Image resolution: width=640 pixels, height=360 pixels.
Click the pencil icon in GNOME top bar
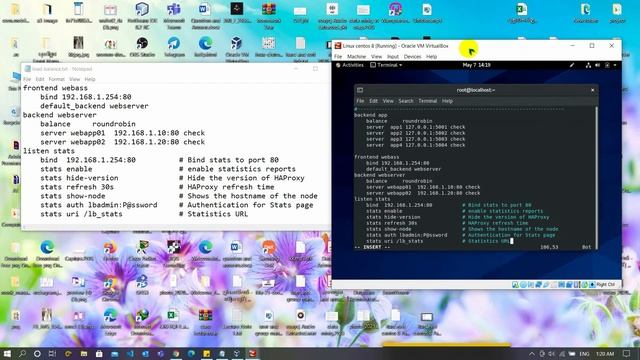click(x=572, y=65)
